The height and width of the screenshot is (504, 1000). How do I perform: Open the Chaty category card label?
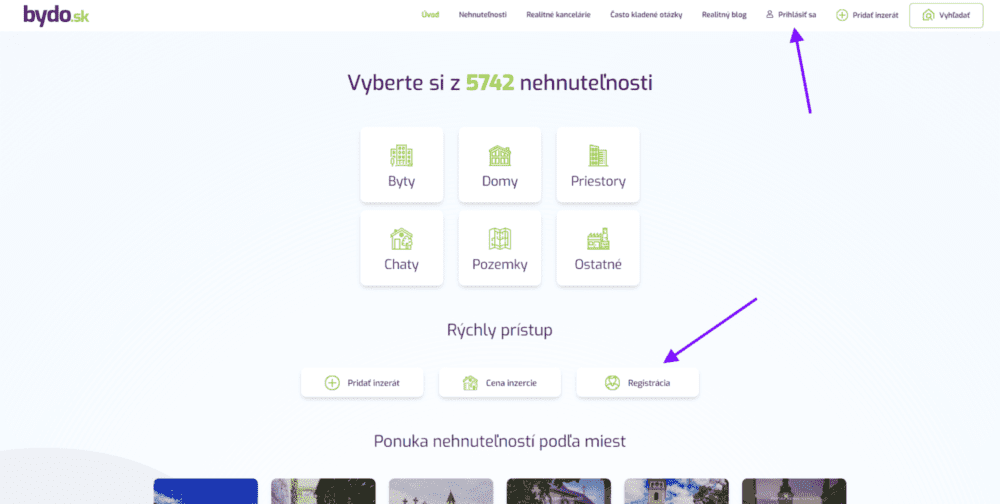point(401,264)
